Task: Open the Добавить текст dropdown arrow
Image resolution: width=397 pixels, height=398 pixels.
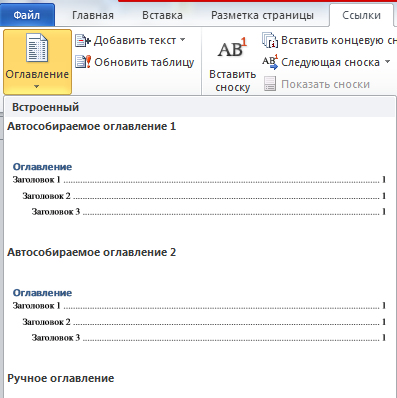Action: tap(182, 40)
